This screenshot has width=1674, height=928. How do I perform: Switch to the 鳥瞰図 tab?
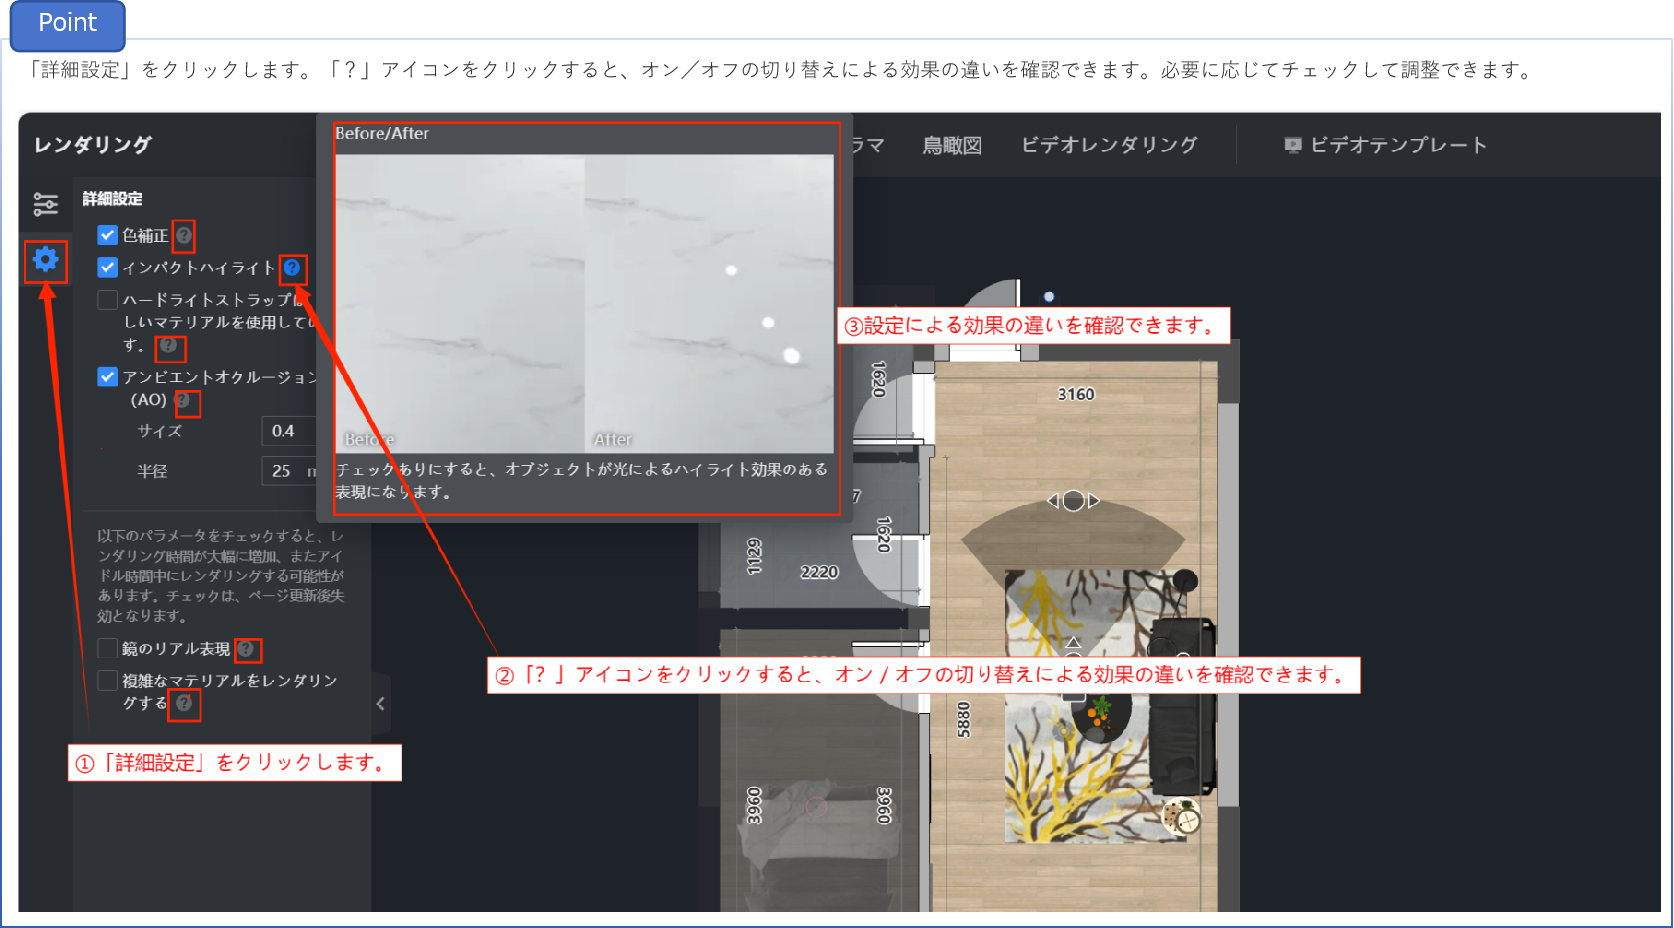pyautogui.click(x=952, y=146)
